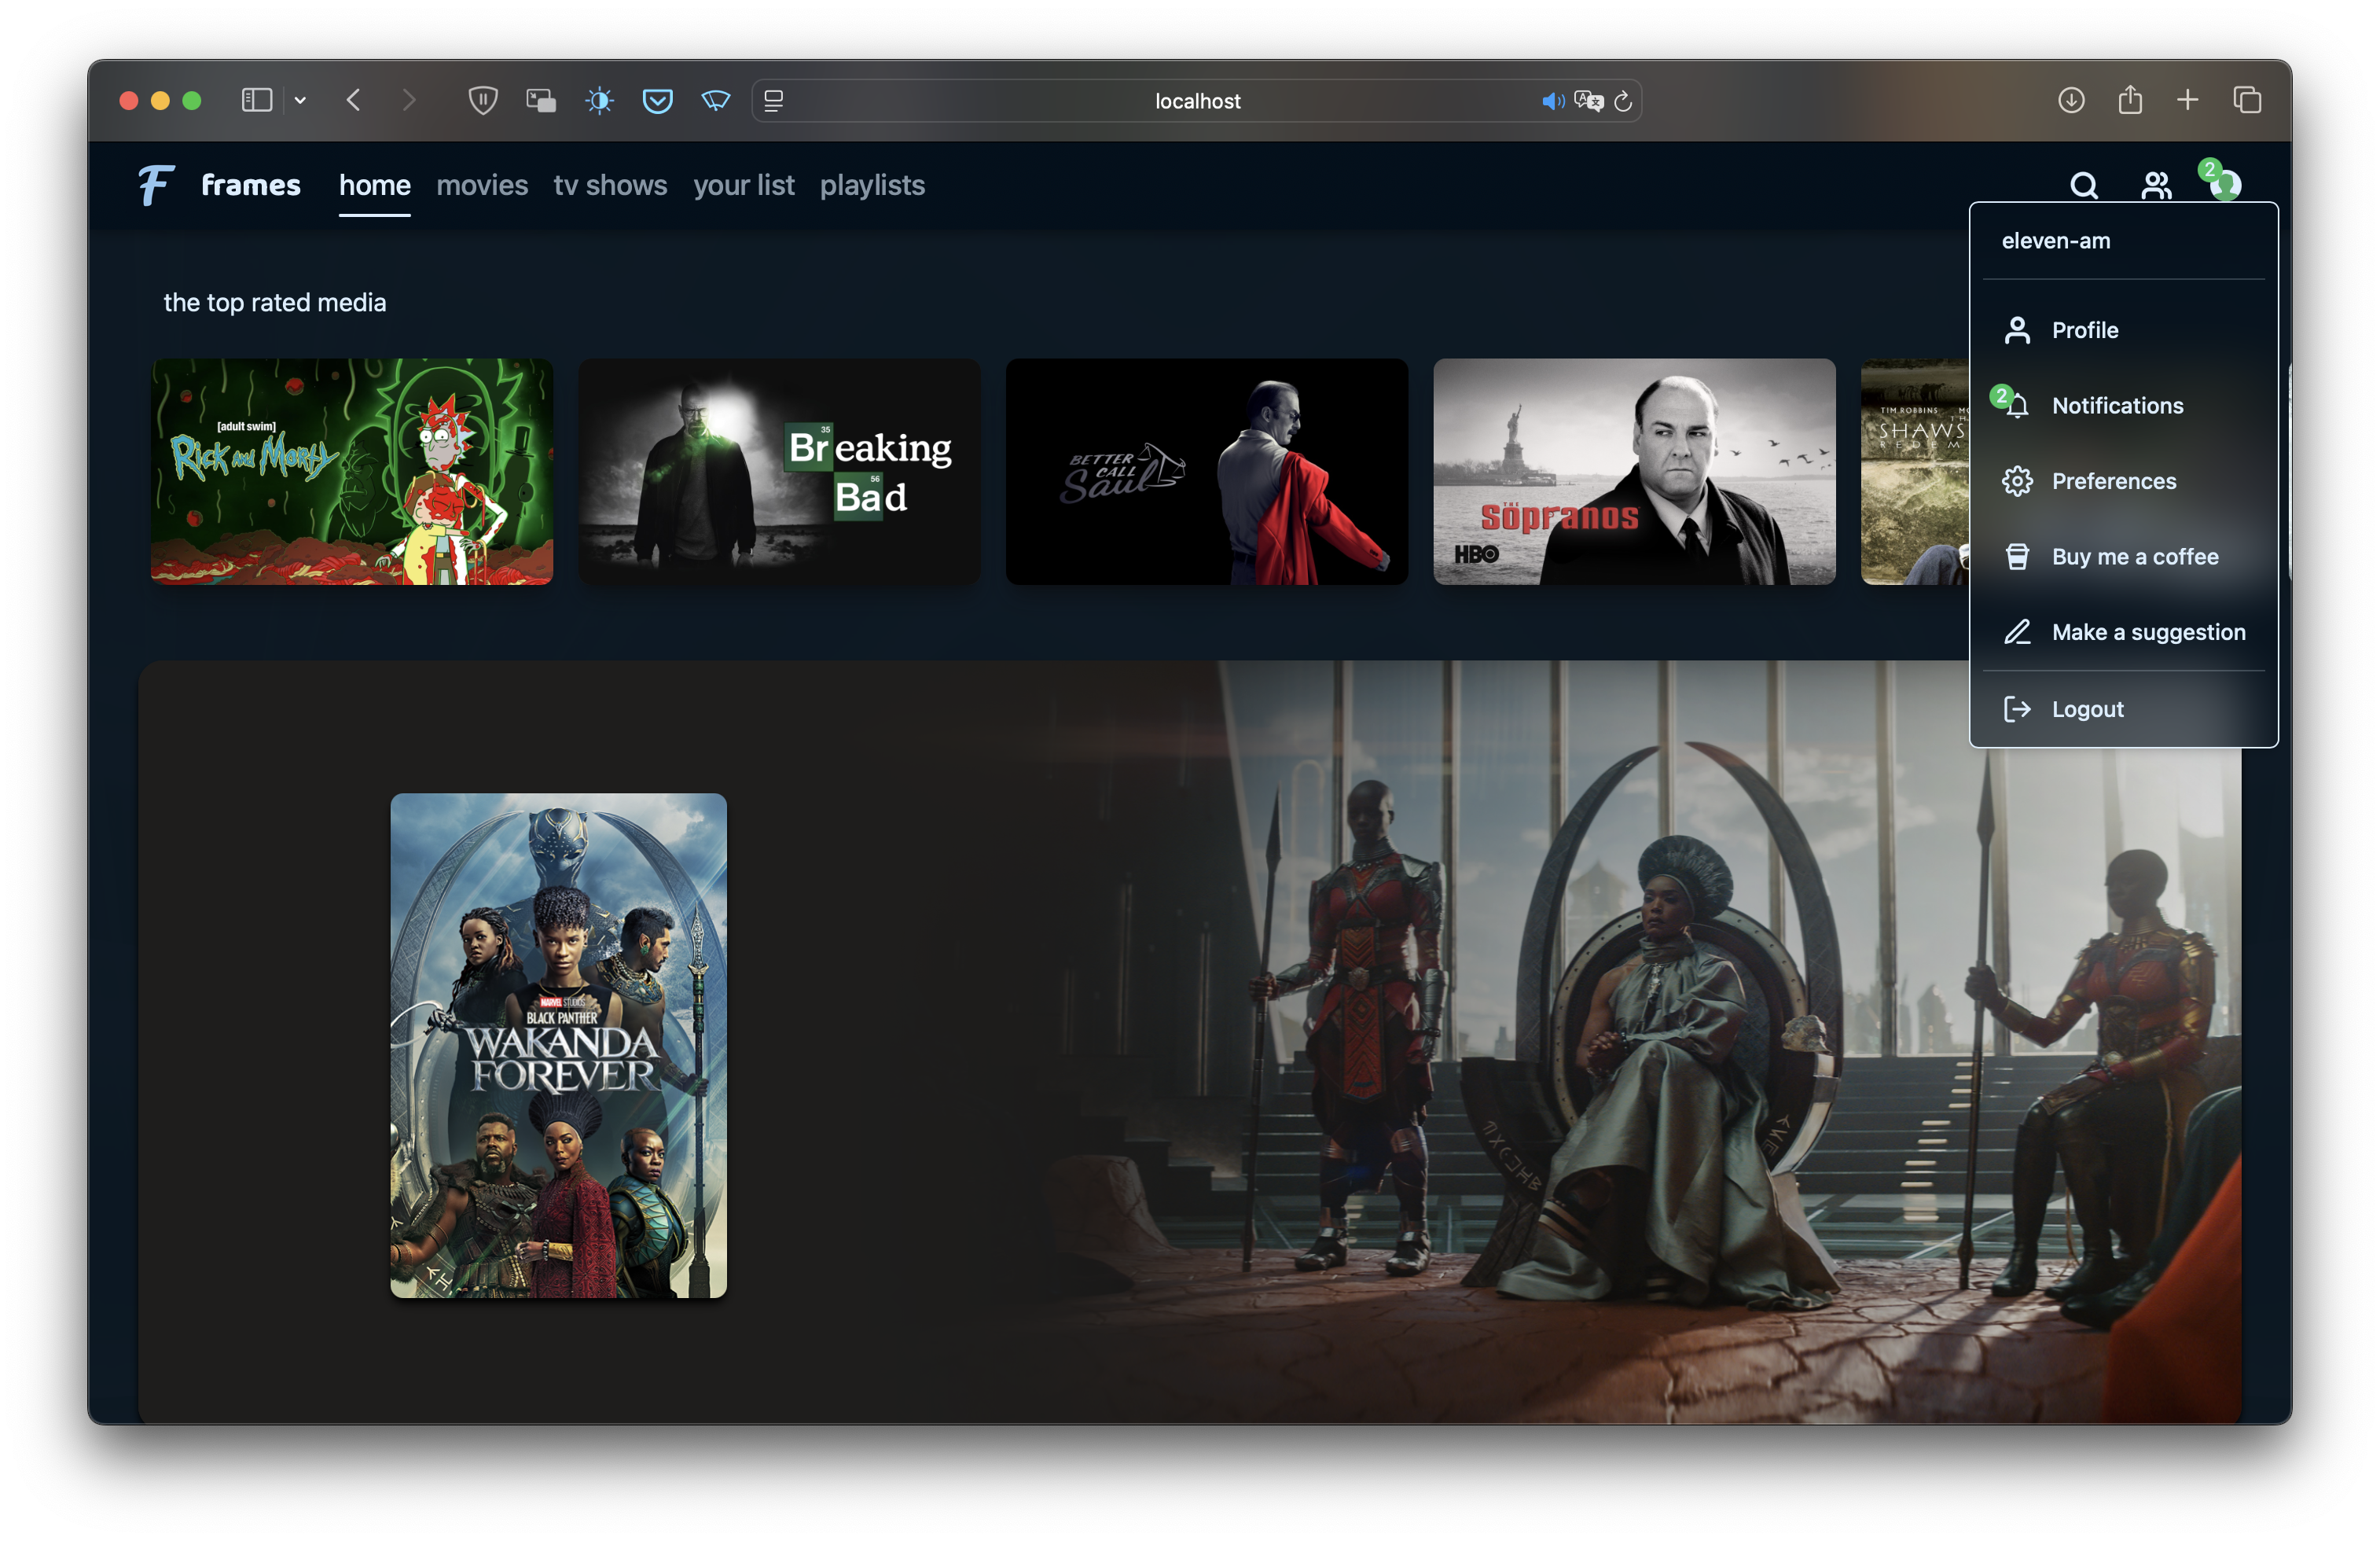Open the Breaking Bad thumbnail
Image resolution: width=2380 pixels, height=1541 pixels.
tap(779, 472)
